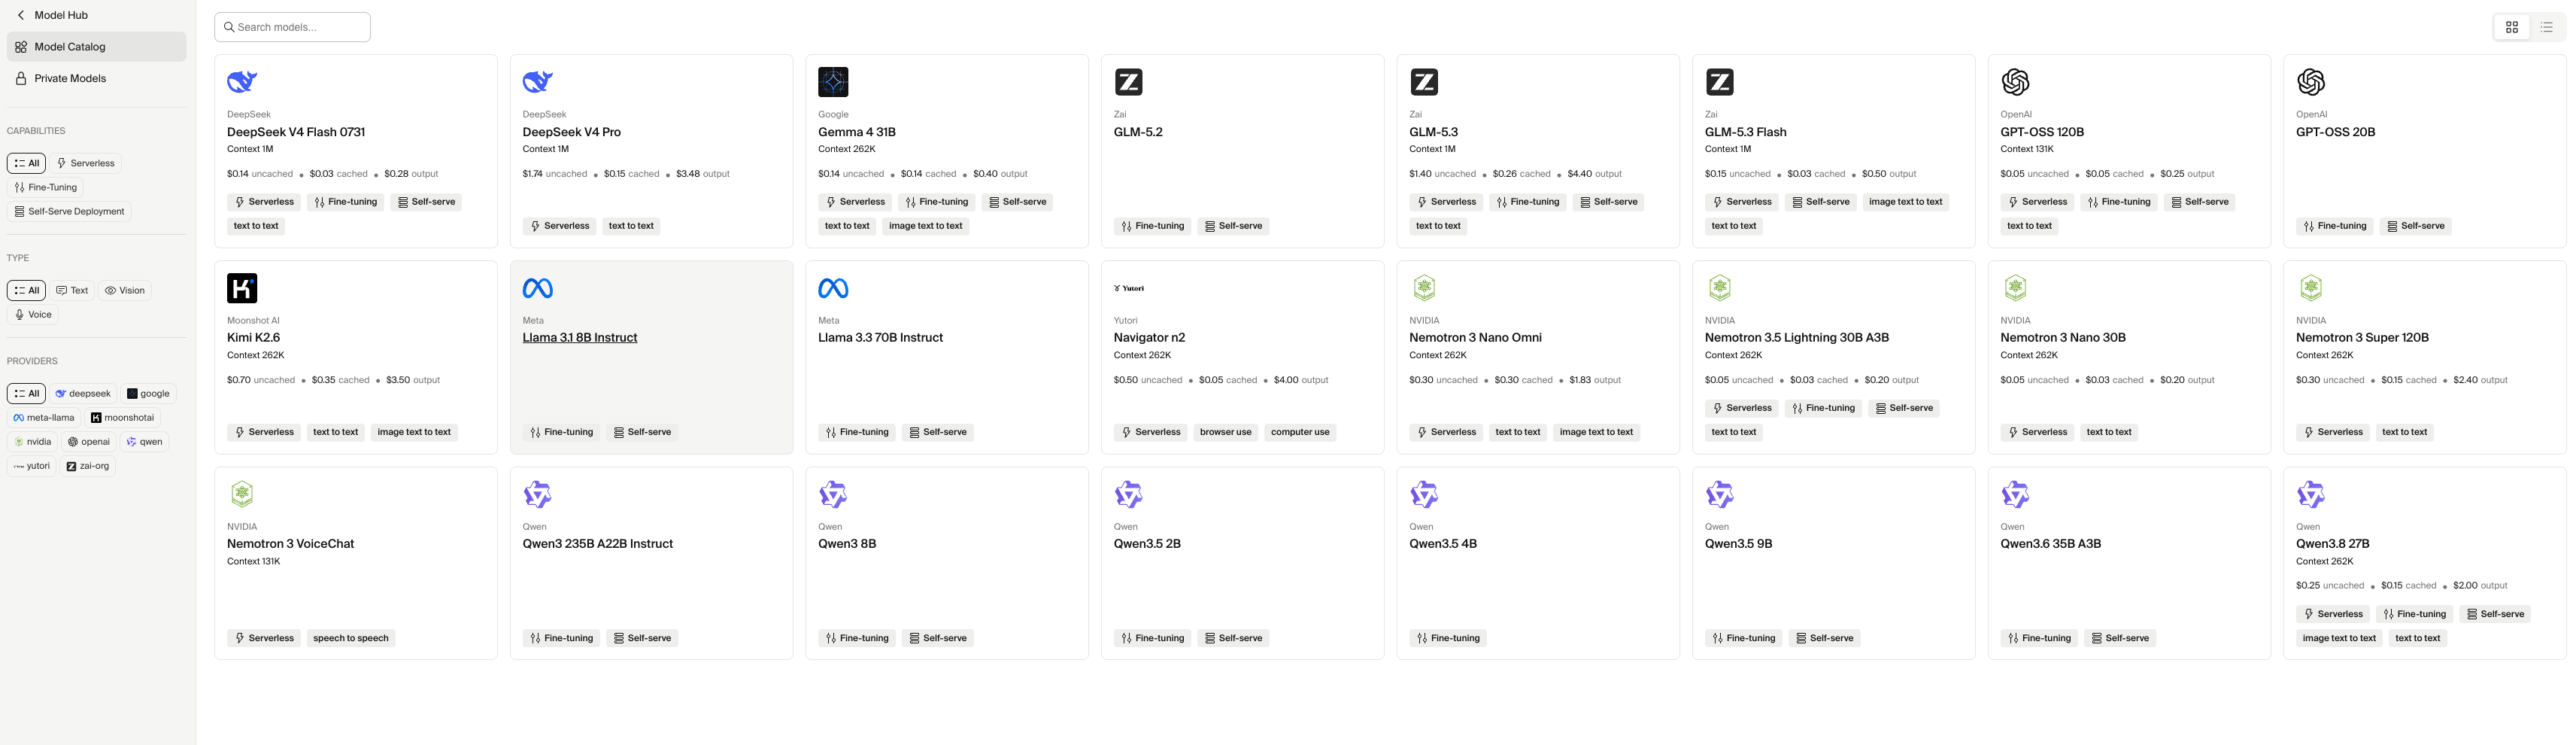Click the speech to speech tag on VoiceChat
The image size is (2576, 745).
(x=351, y=638)
